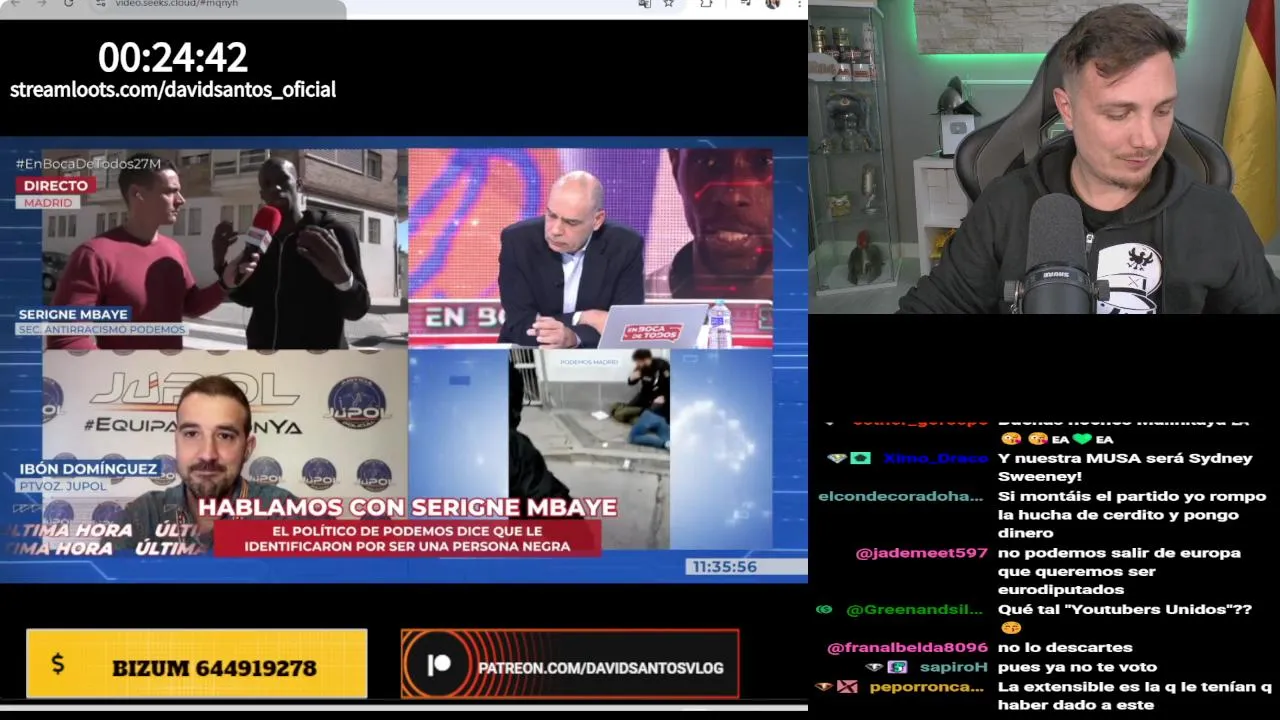
Task: Click the street interview video panel
Action: click(225, 248)
